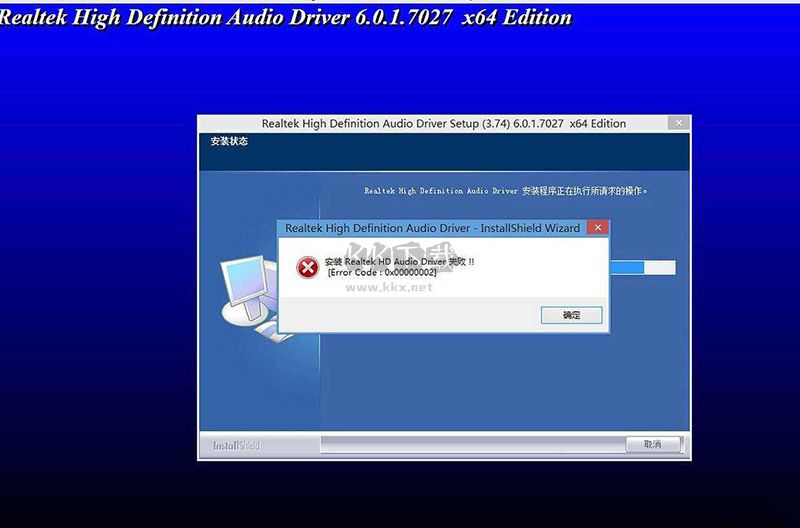Click the 安装程序正在执行所请求的操作 status message
Image resolution: width=800 pixels, height=528 pixels.
pos(506,191)
